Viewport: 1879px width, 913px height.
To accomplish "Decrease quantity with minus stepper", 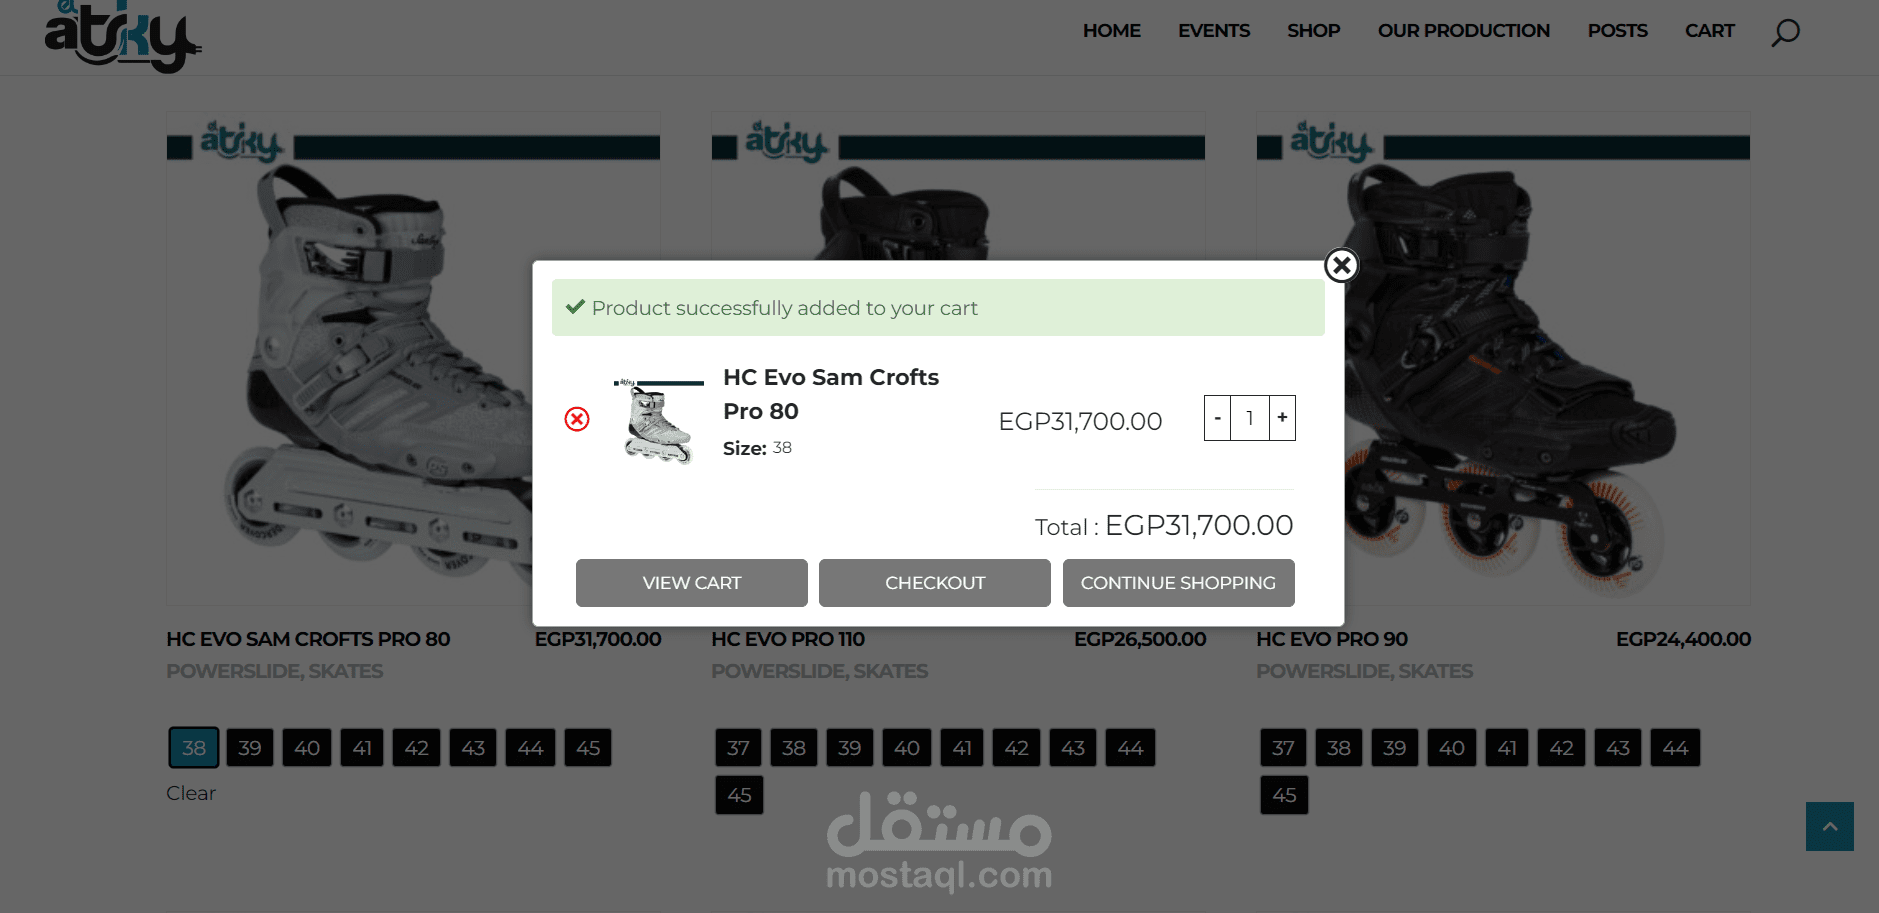I will point(1217,418).
